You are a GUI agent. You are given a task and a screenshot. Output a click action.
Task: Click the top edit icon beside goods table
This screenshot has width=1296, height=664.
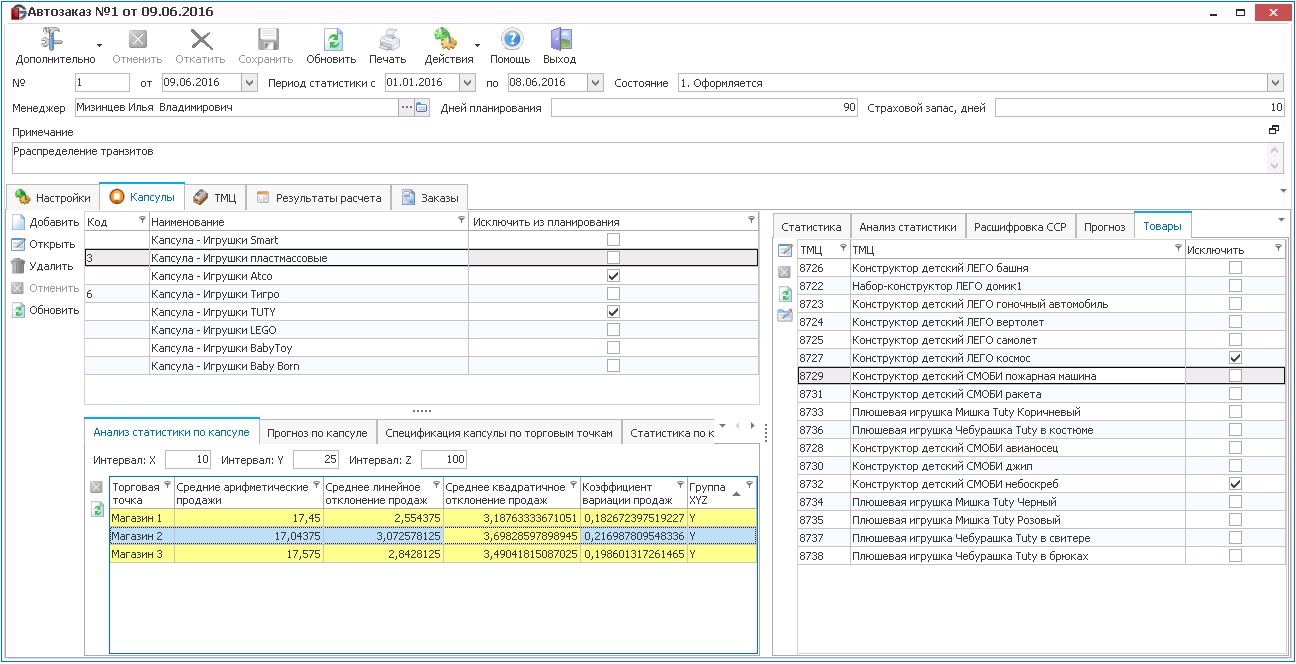(785, 250)
